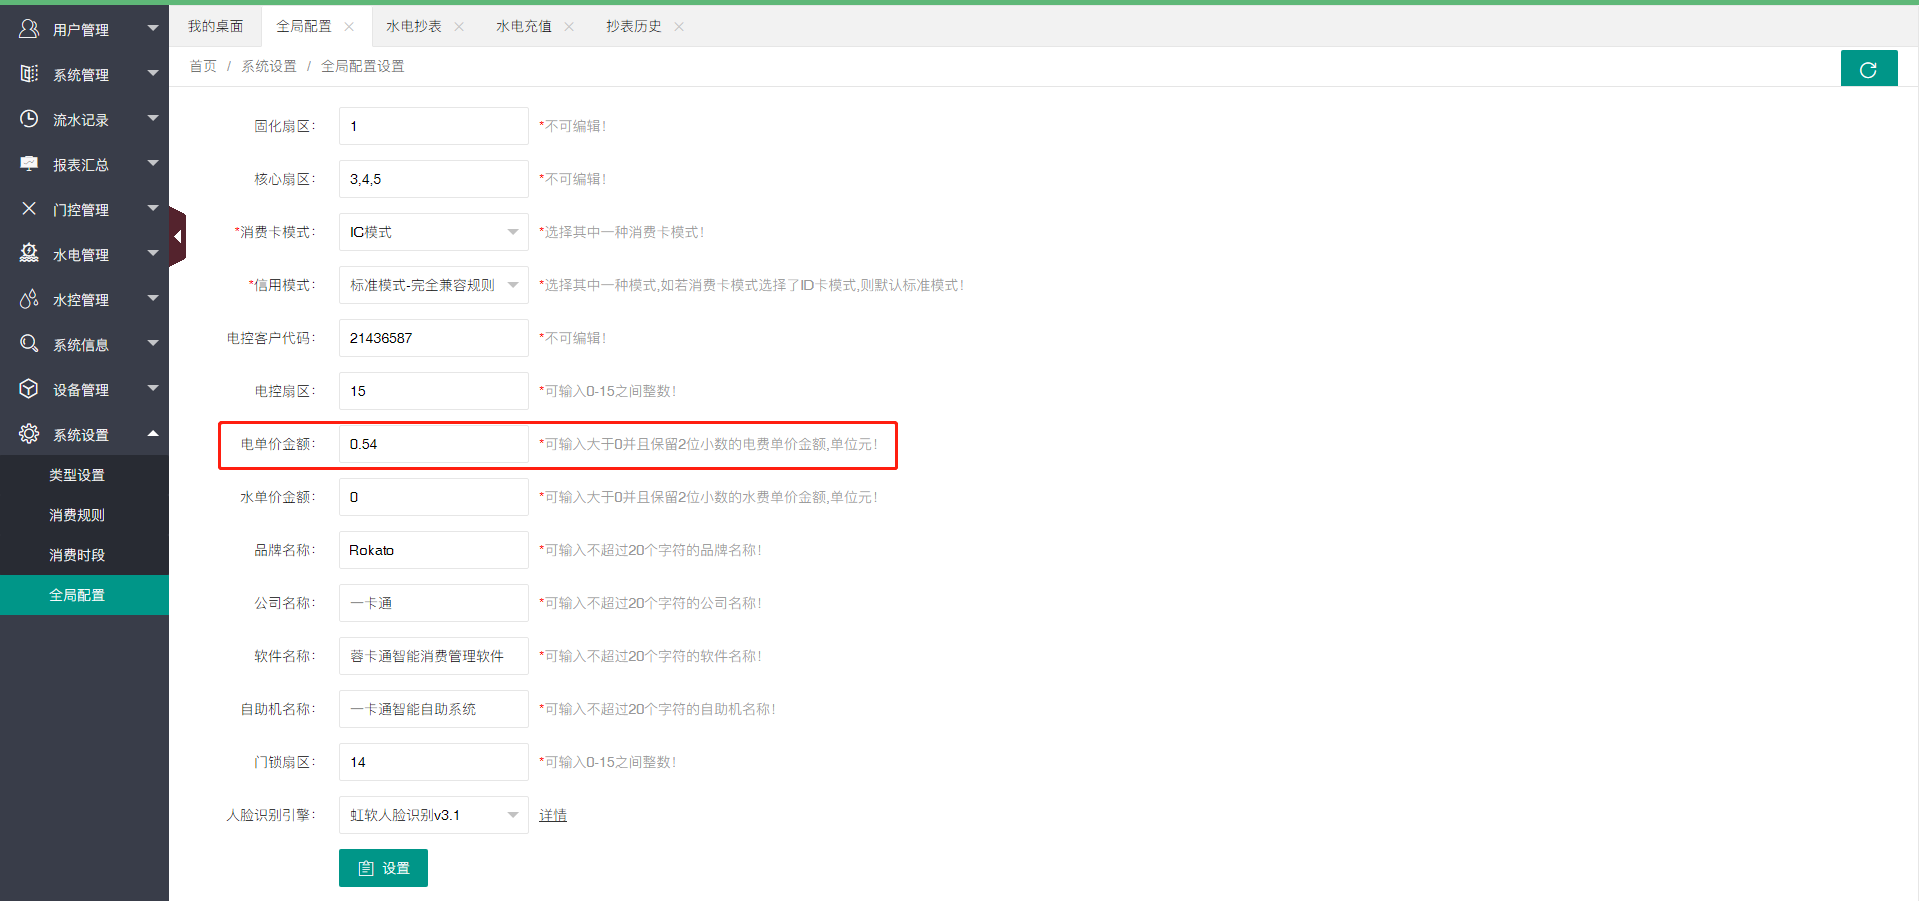Click the green refresh icon button
1919x901 pixels.
1868,69
